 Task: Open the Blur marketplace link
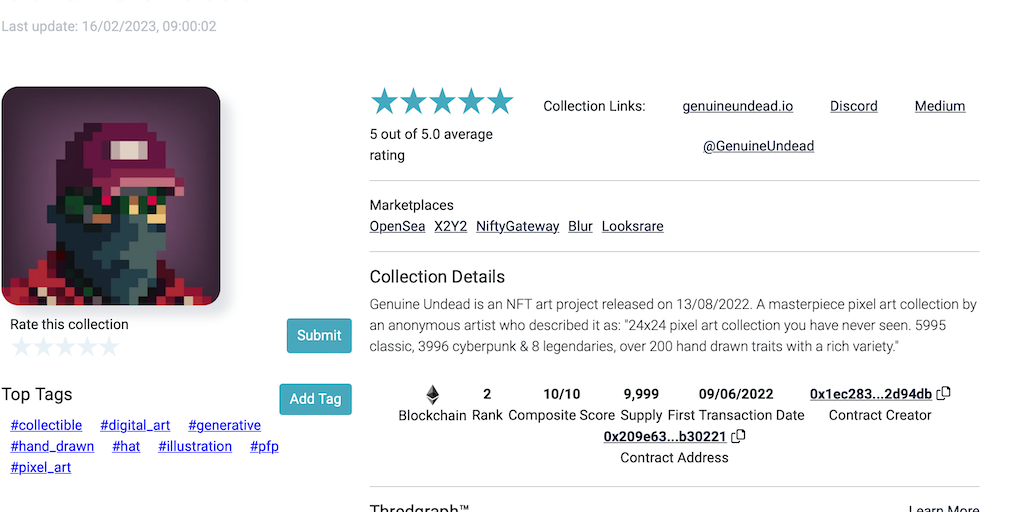(x=580, y=227)
